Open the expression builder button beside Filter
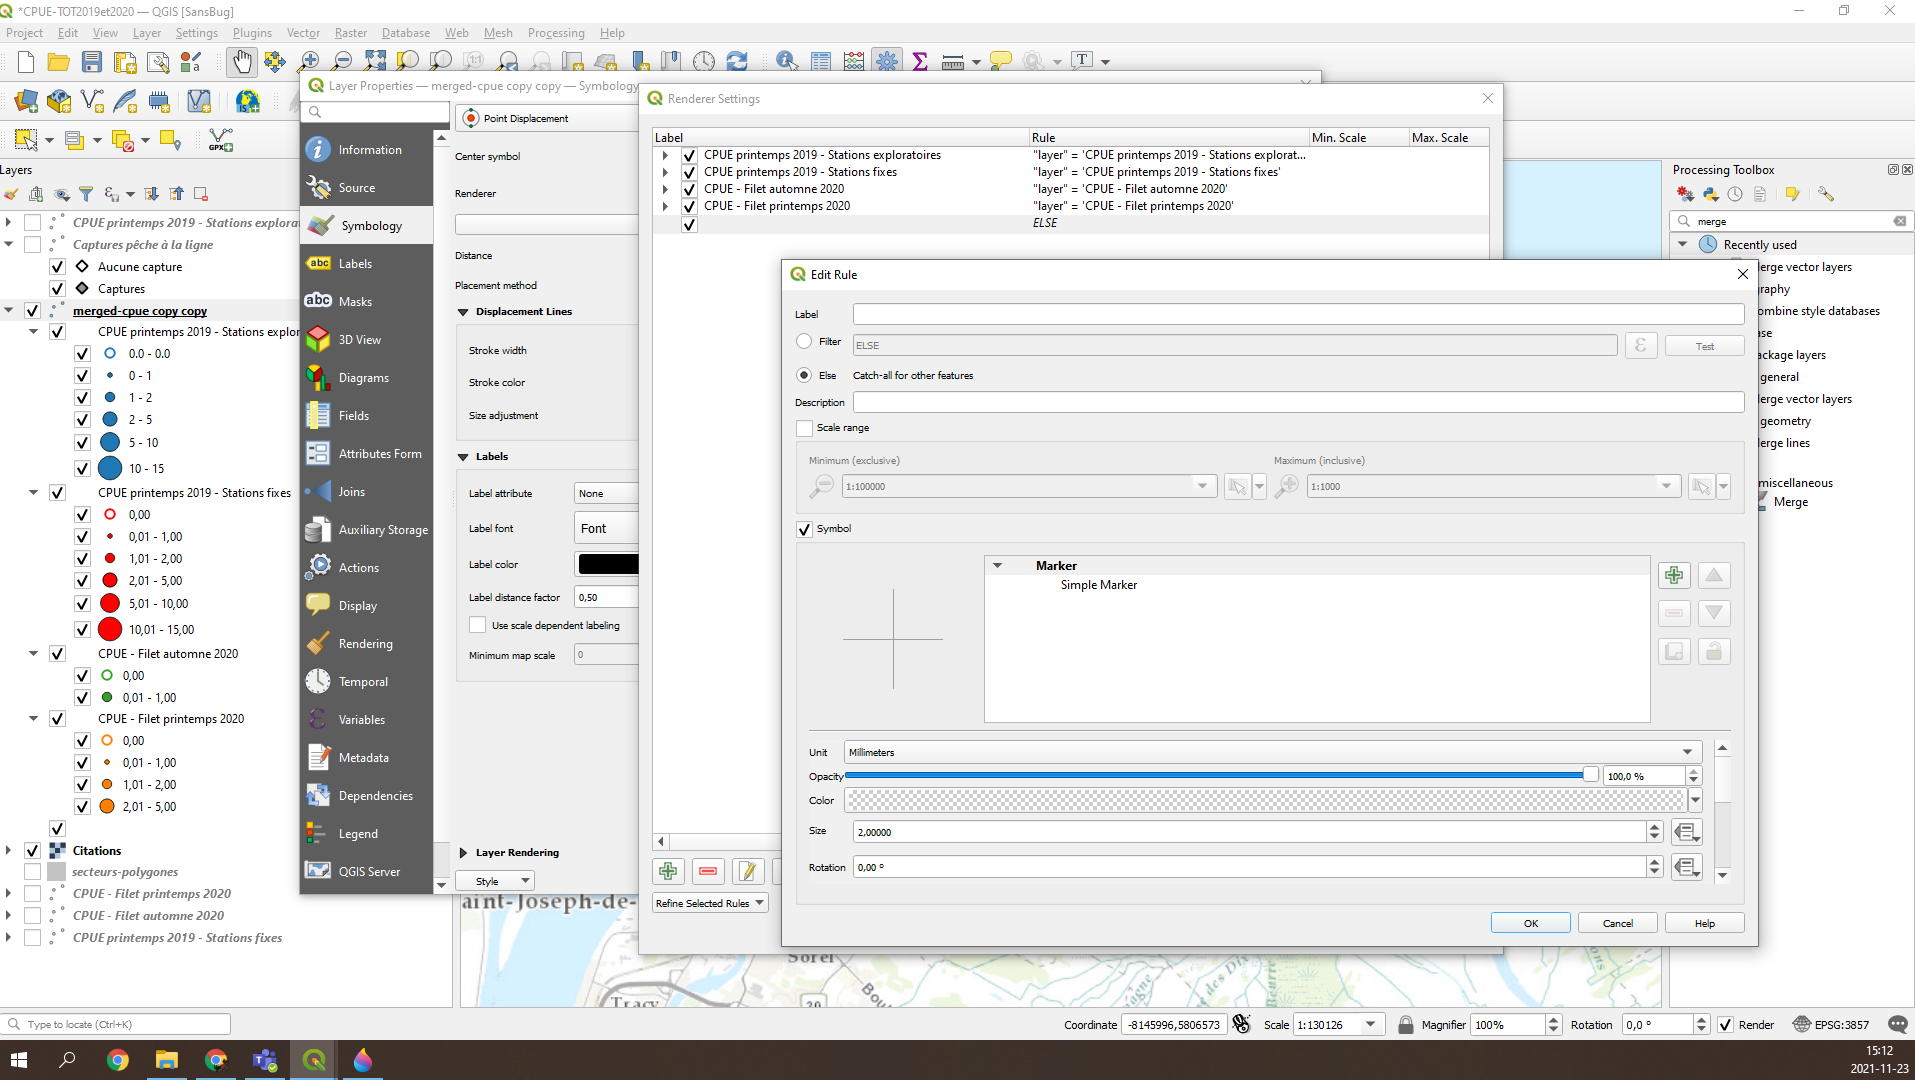Viewport: 1915px width, 1080px height. [1641, 345]
